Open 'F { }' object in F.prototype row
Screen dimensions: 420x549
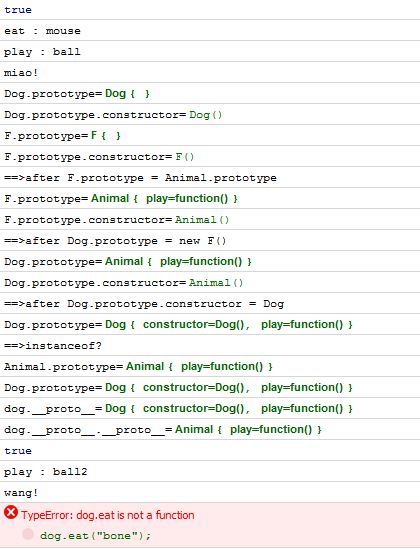tap(106, 135)
